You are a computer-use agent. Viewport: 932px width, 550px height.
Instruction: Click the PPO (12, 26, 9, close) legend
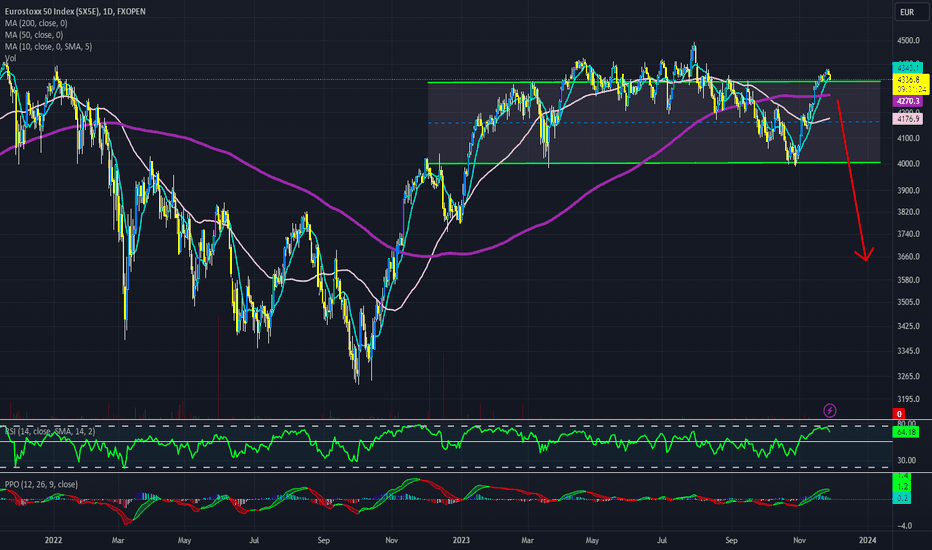41,485
